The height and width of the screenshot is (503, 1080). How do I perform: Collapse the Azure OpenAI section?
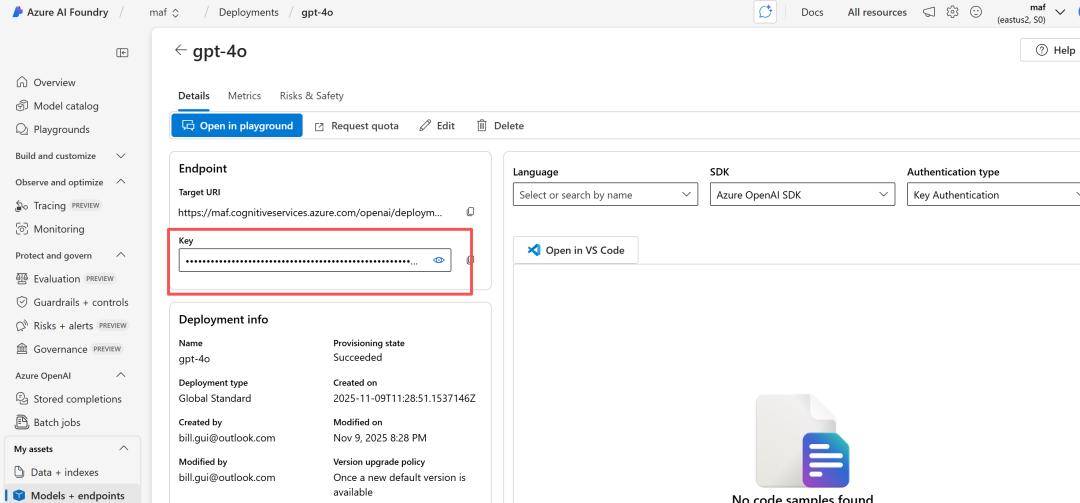click(121, 376)
